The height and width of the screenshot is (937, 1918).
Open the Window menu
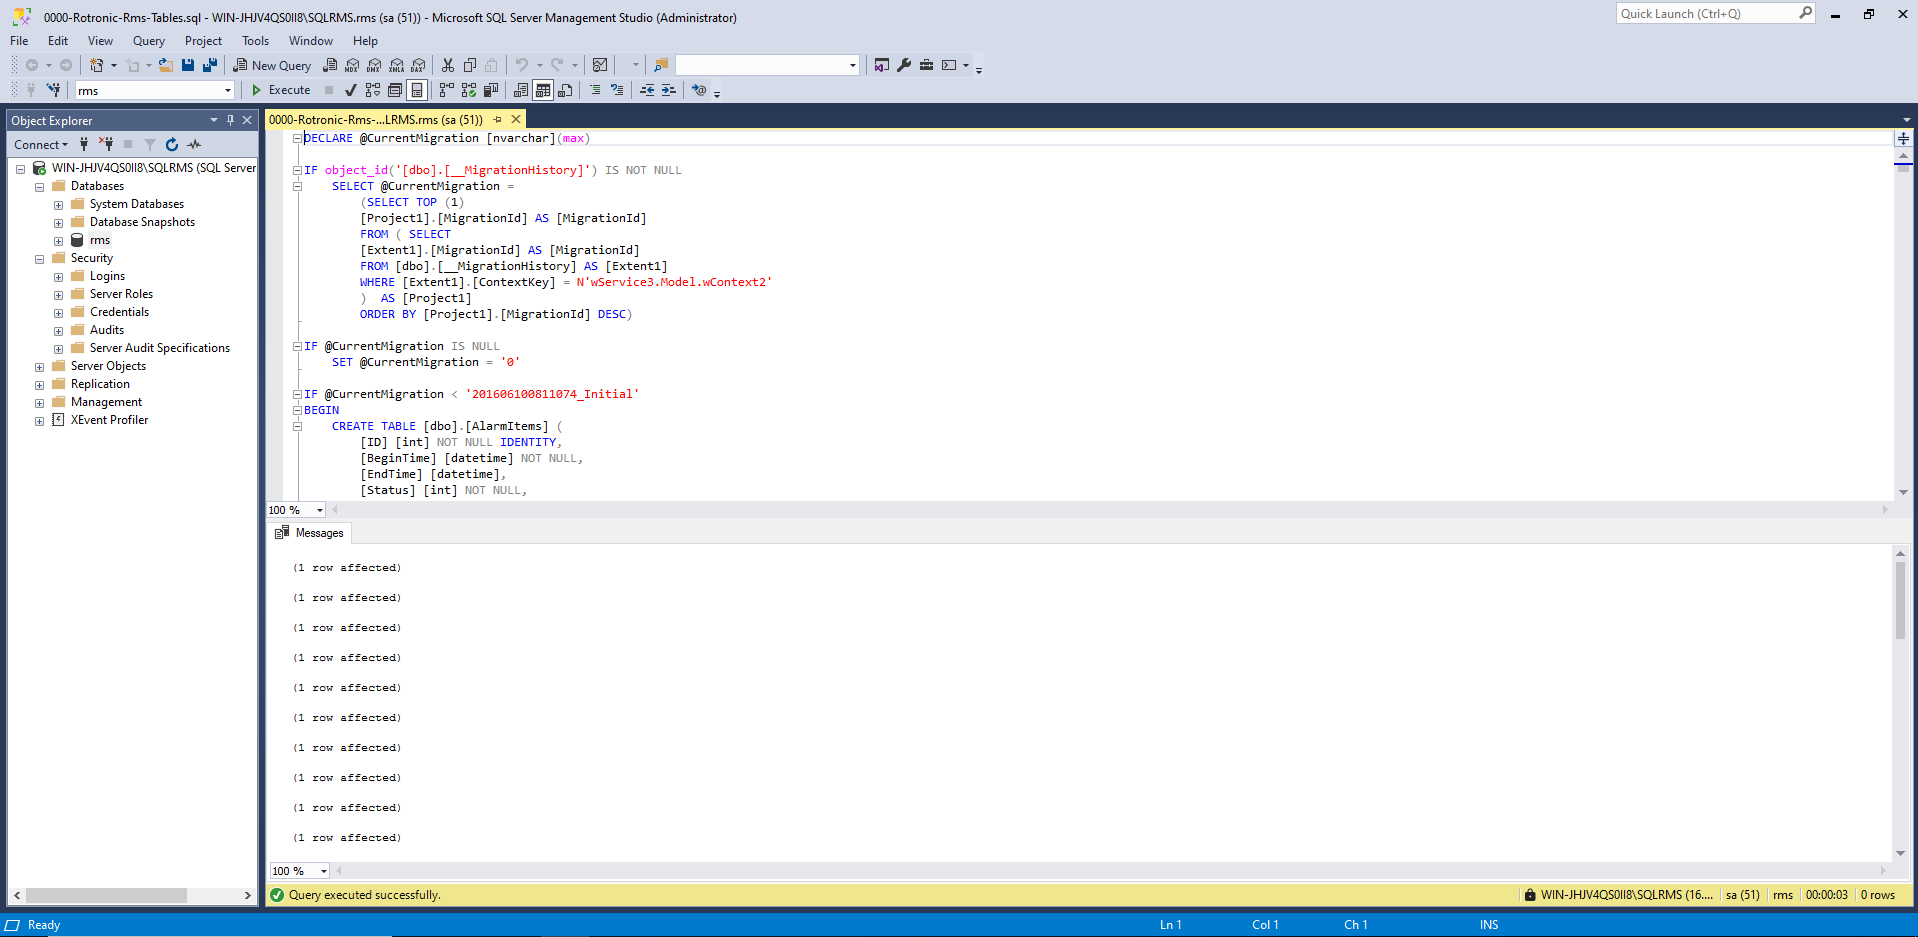(311, 41)
